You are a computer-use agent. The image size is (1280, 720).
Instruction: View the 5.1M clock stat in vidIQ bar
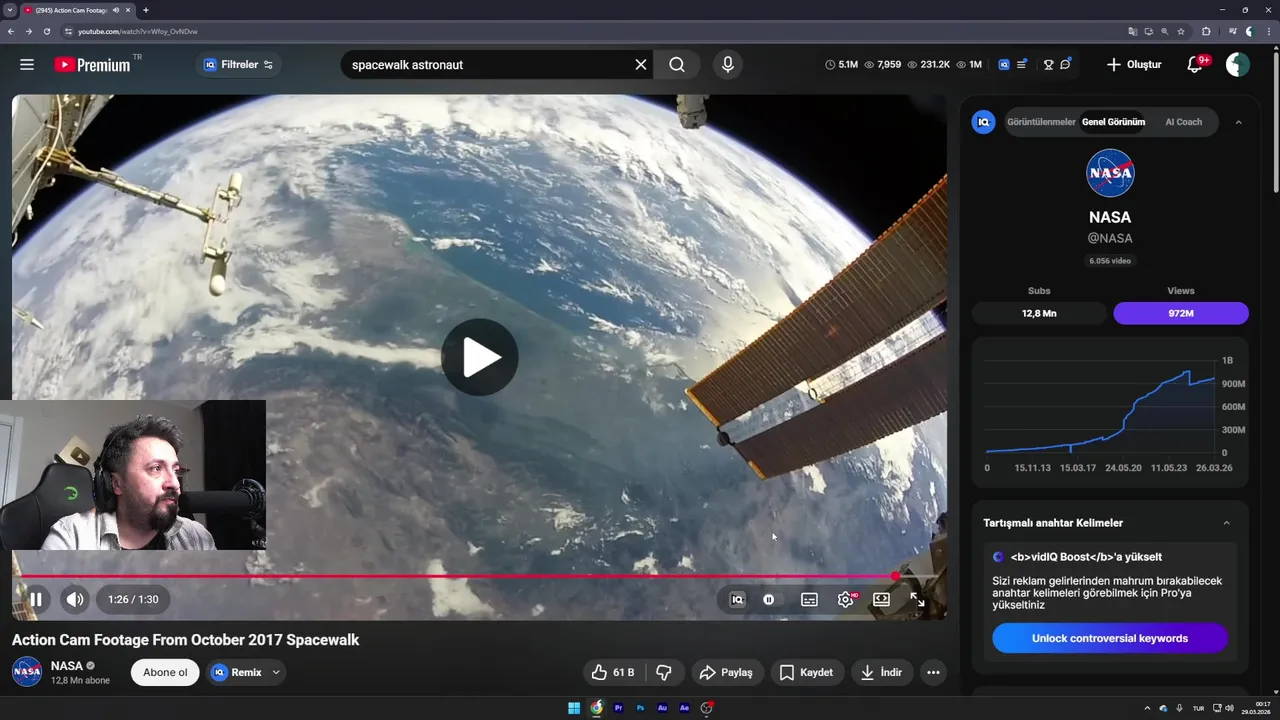pyautogui.click(x=841, y=65)
